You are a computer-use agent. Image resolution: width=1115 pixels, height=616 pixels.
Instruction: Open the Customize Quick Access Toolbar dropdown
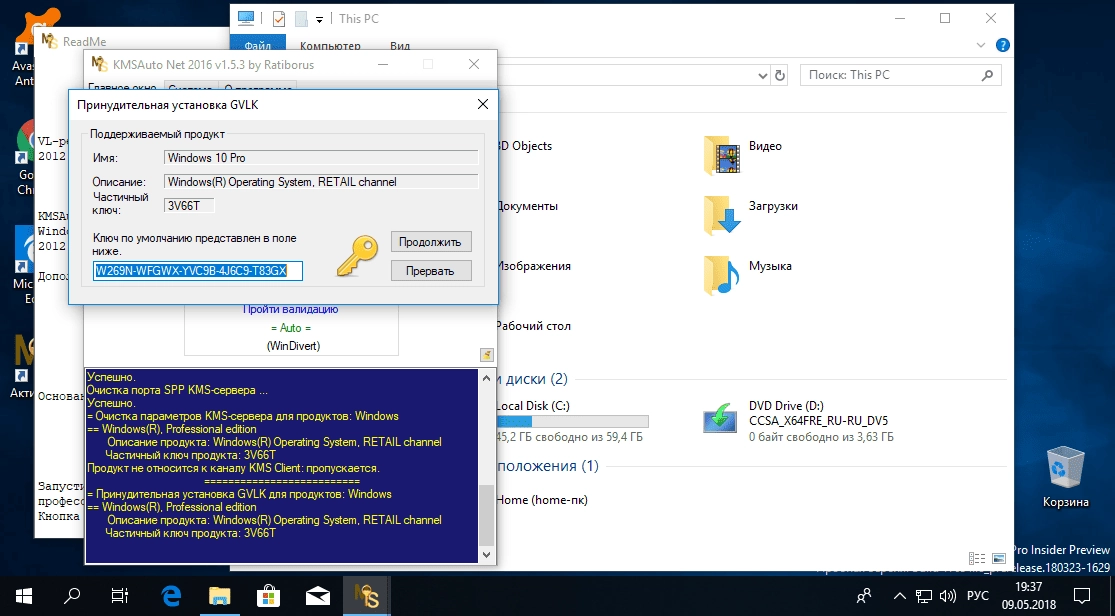pyautogui.click(x=319, y=20)
